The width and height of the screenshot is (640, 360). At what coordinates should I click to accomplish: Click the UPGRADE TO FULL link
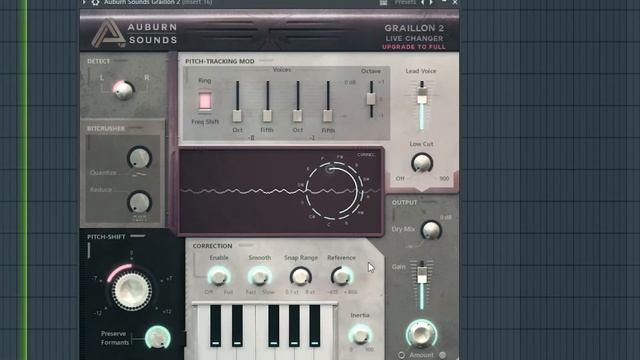pos(414,47)
